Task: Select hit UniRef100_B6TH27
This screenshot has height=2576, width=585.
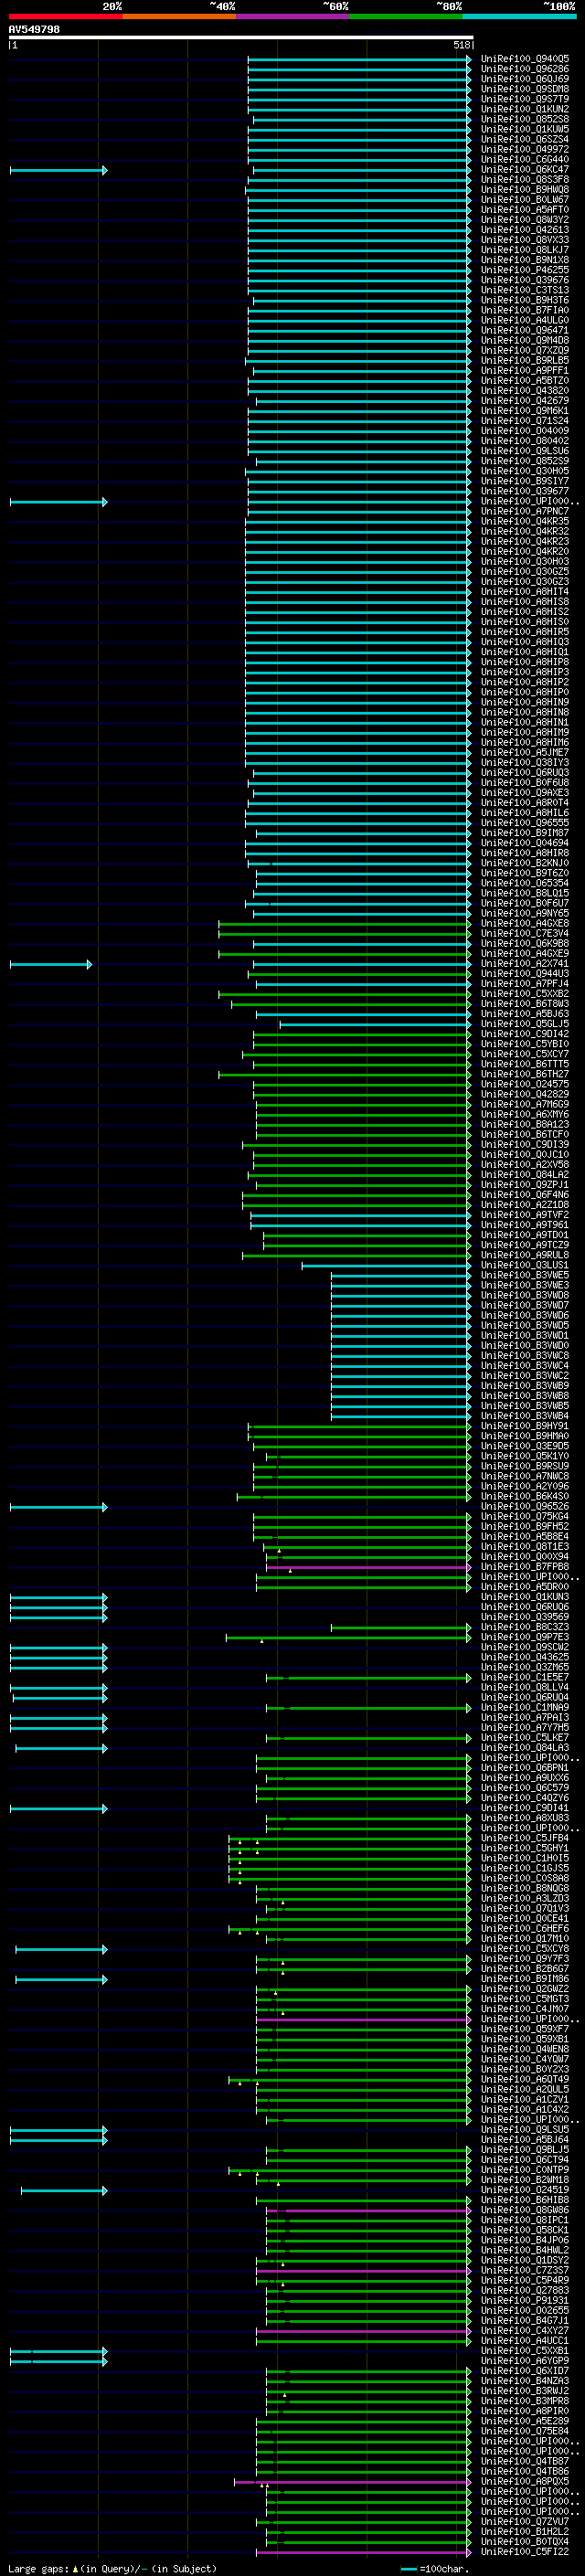Action: 525,1074
